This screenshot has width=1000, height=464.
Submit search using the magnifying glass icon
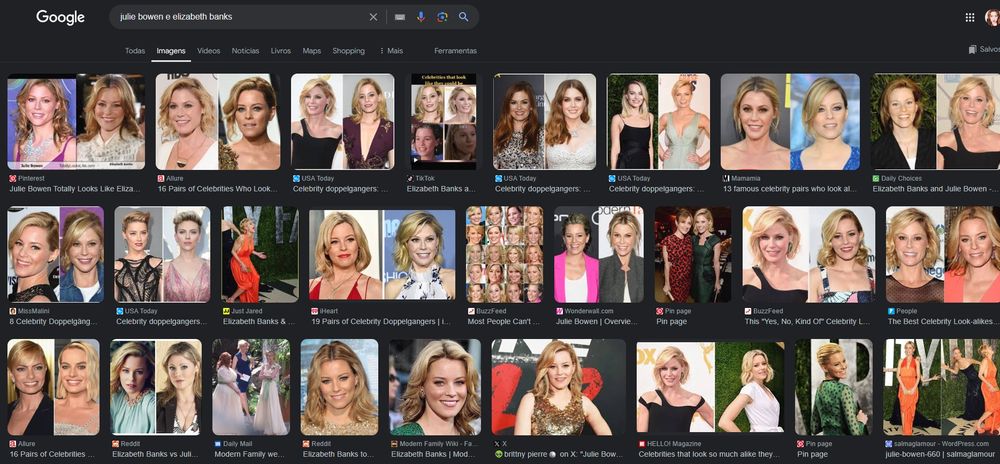(464, 17)
